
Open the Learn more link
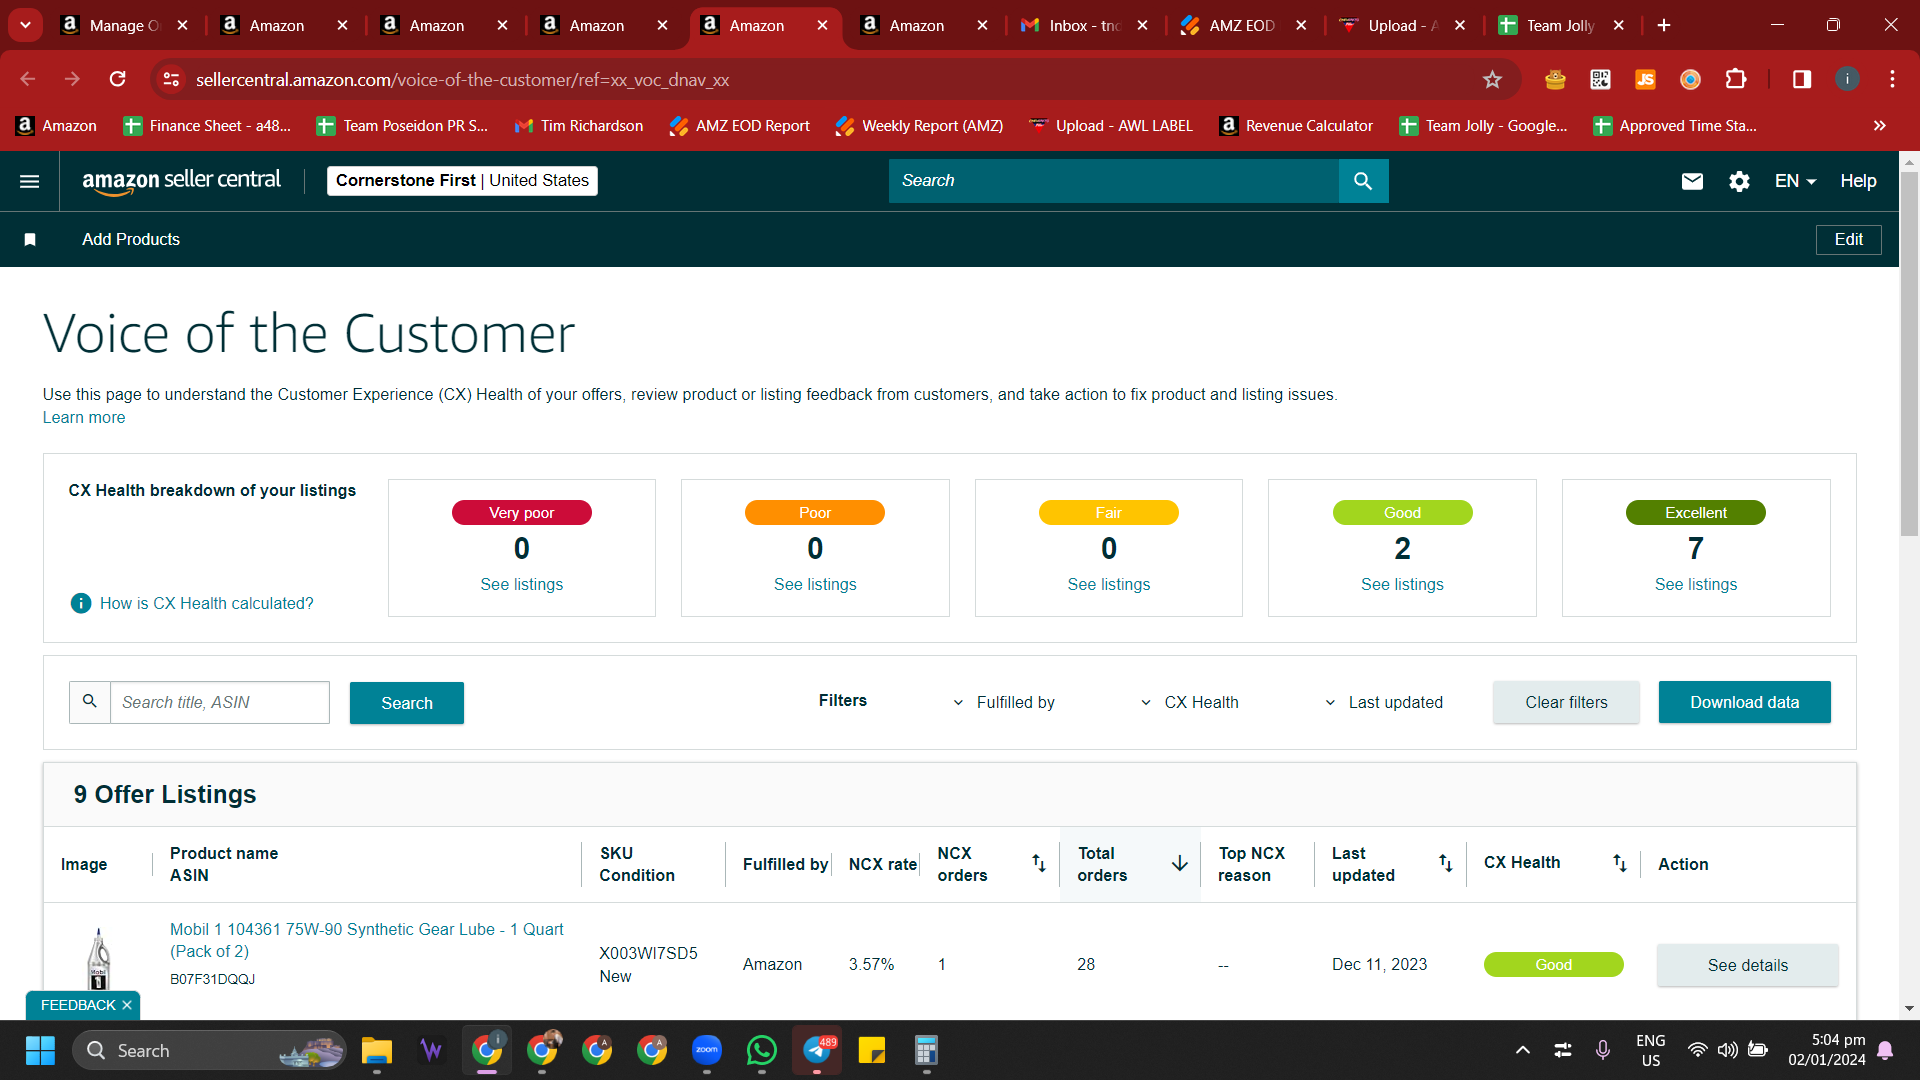click(84, 417)
